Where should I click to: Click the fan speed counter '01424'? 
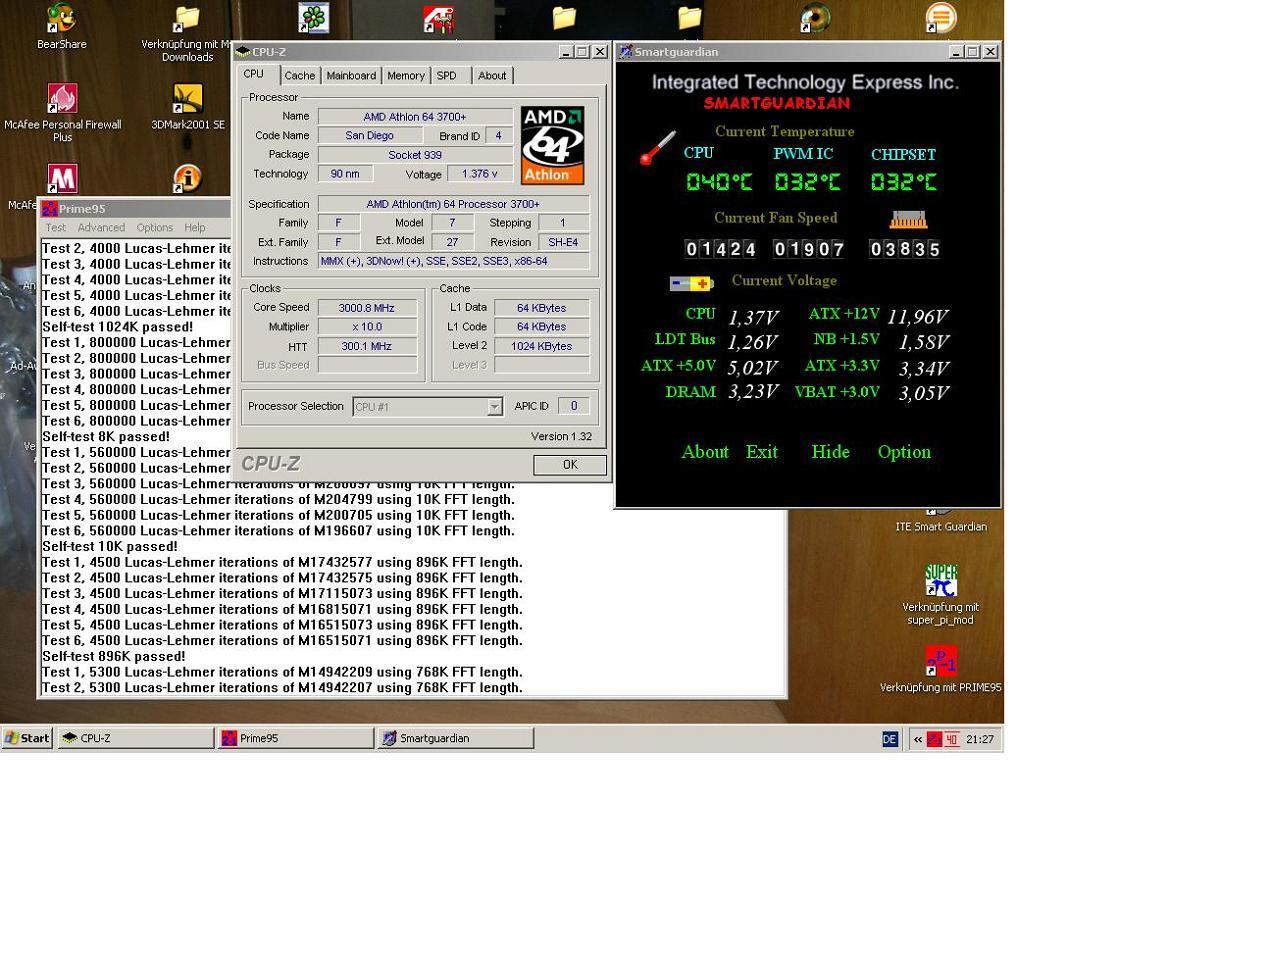pyautogui.click(x=721, y=249)
